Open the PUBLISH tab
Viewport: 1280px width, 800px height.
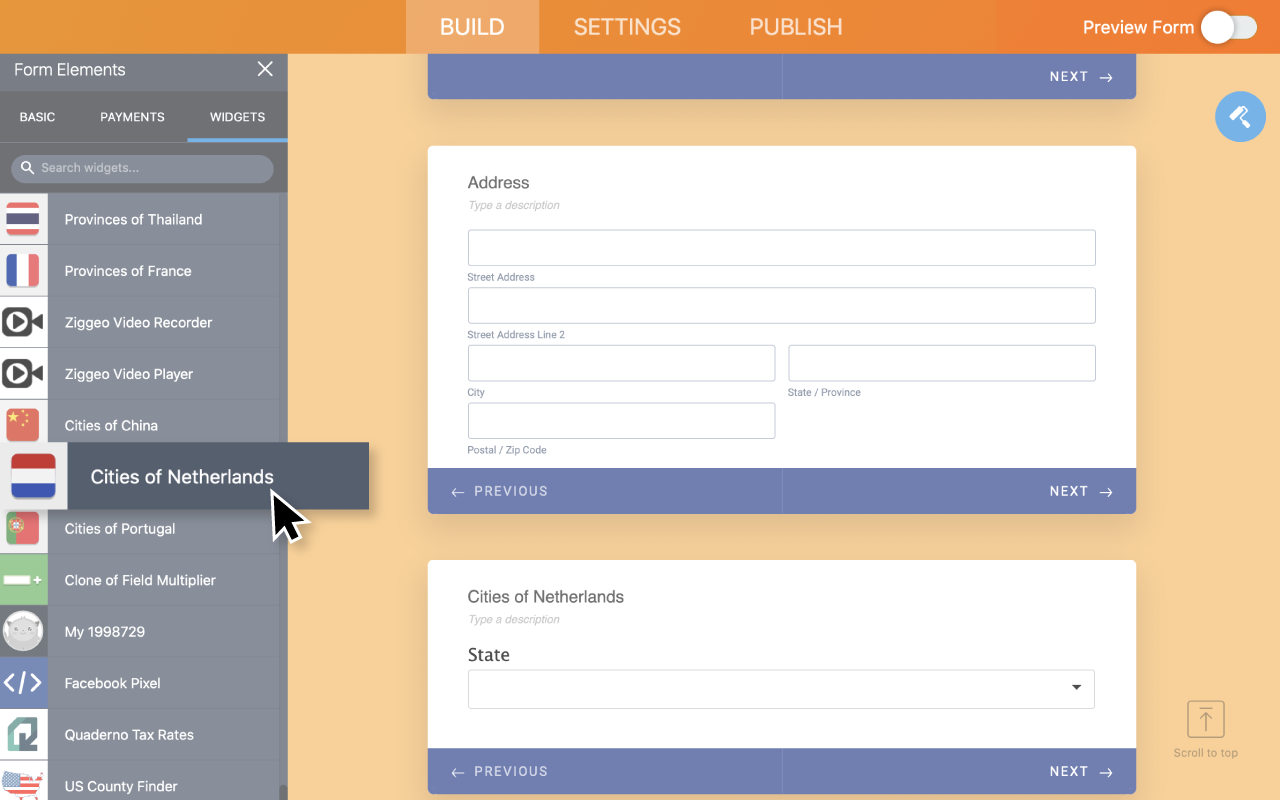click(x=796, y=27)
